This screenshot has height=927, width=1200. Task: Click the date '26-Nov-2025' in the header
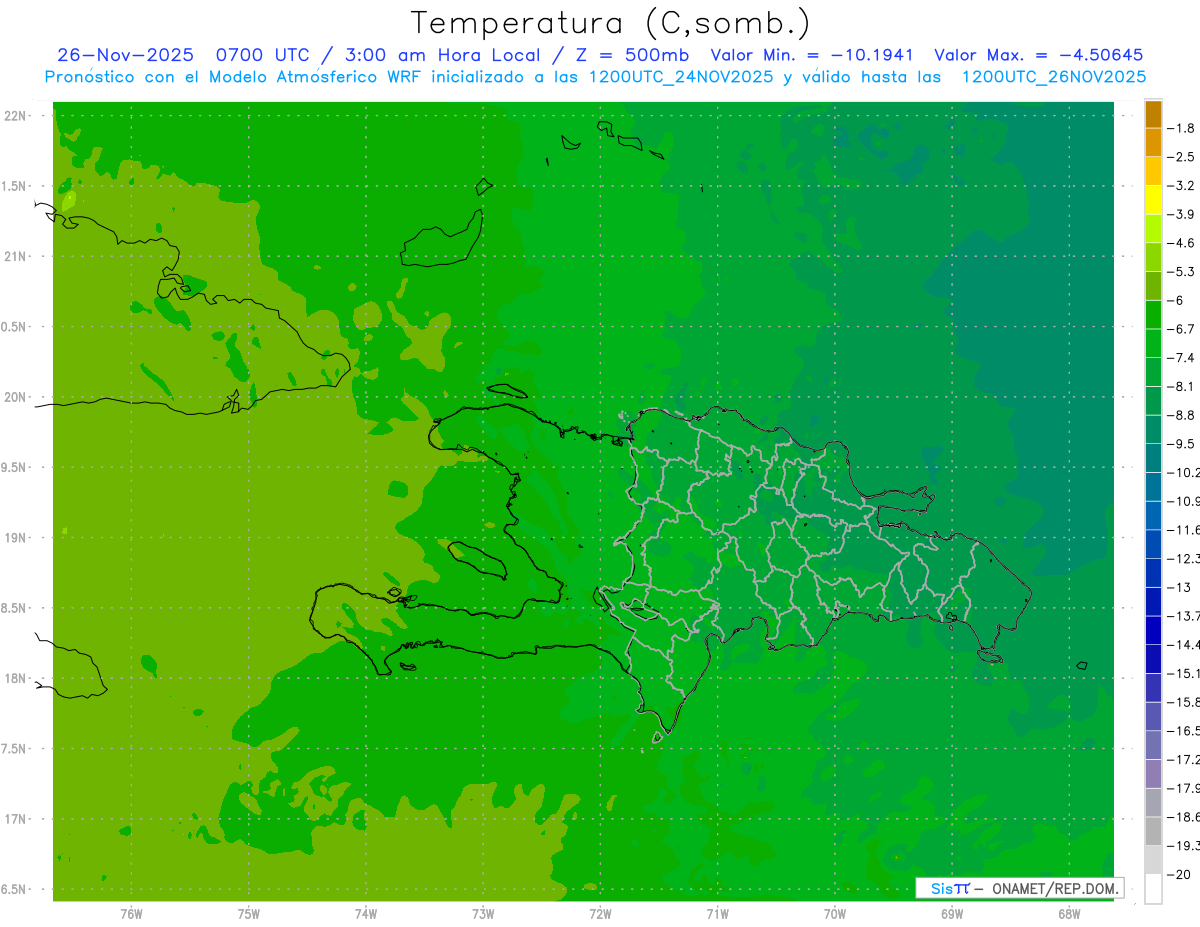click(x=125, y=55)
